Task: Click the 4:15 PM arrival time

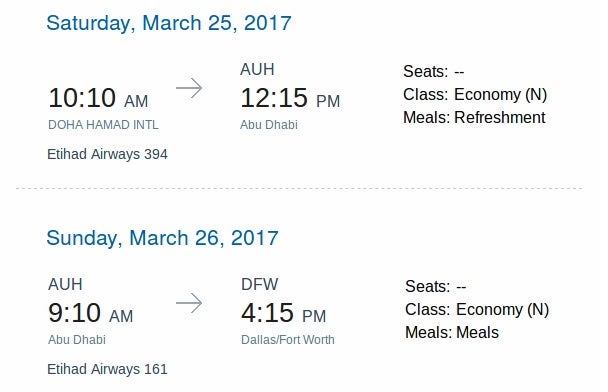Action: pyautogui.click(x=283, y=313)
